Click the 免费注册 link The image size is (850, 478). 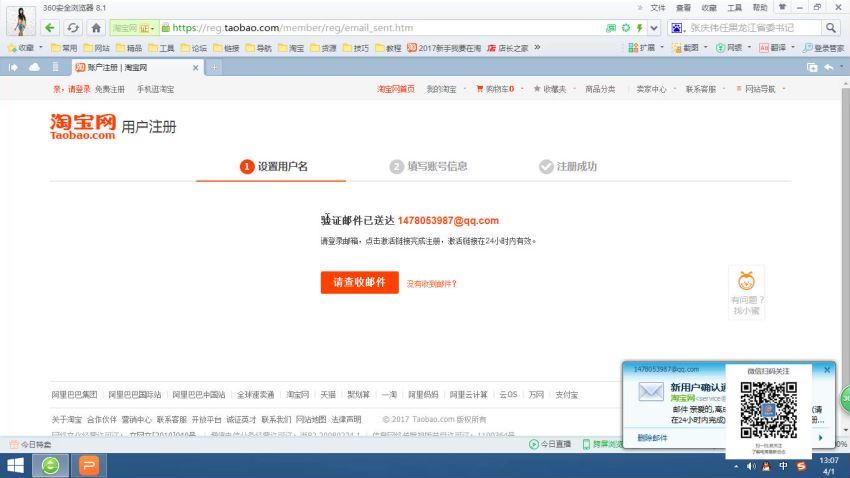[110, 89]
